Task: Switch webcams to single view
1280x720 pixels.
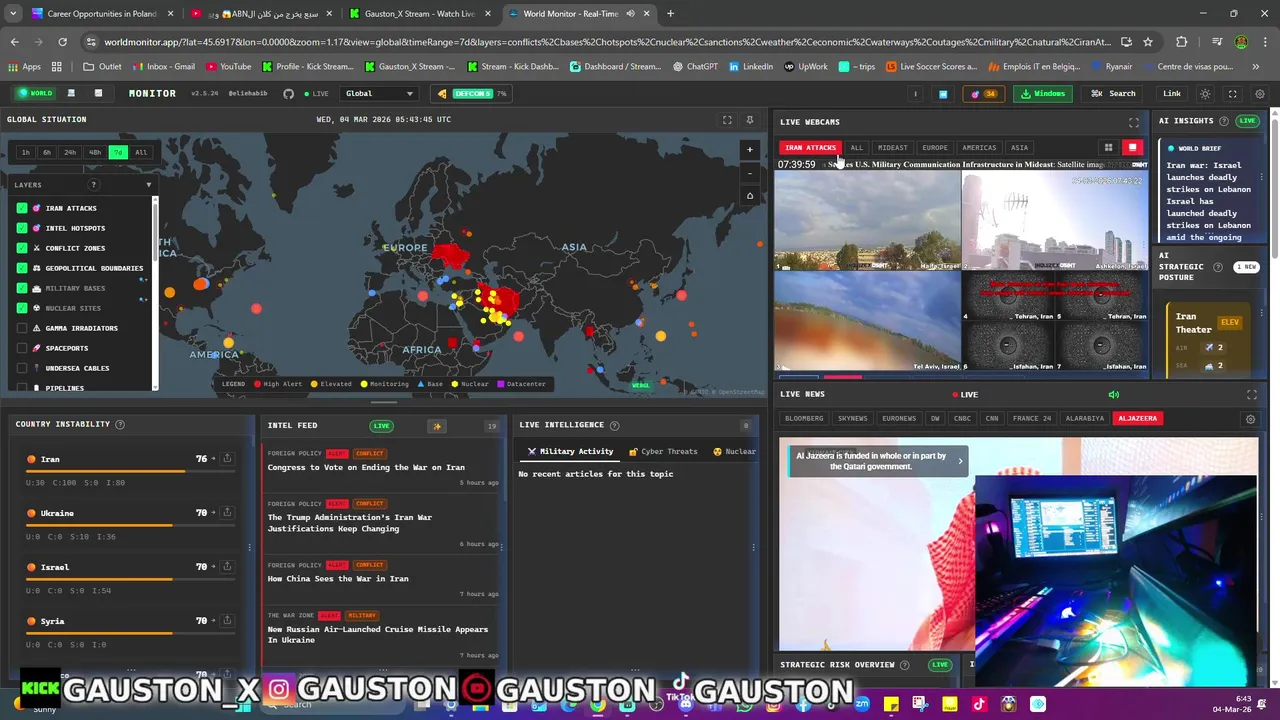Action: tap(1132, 148)
